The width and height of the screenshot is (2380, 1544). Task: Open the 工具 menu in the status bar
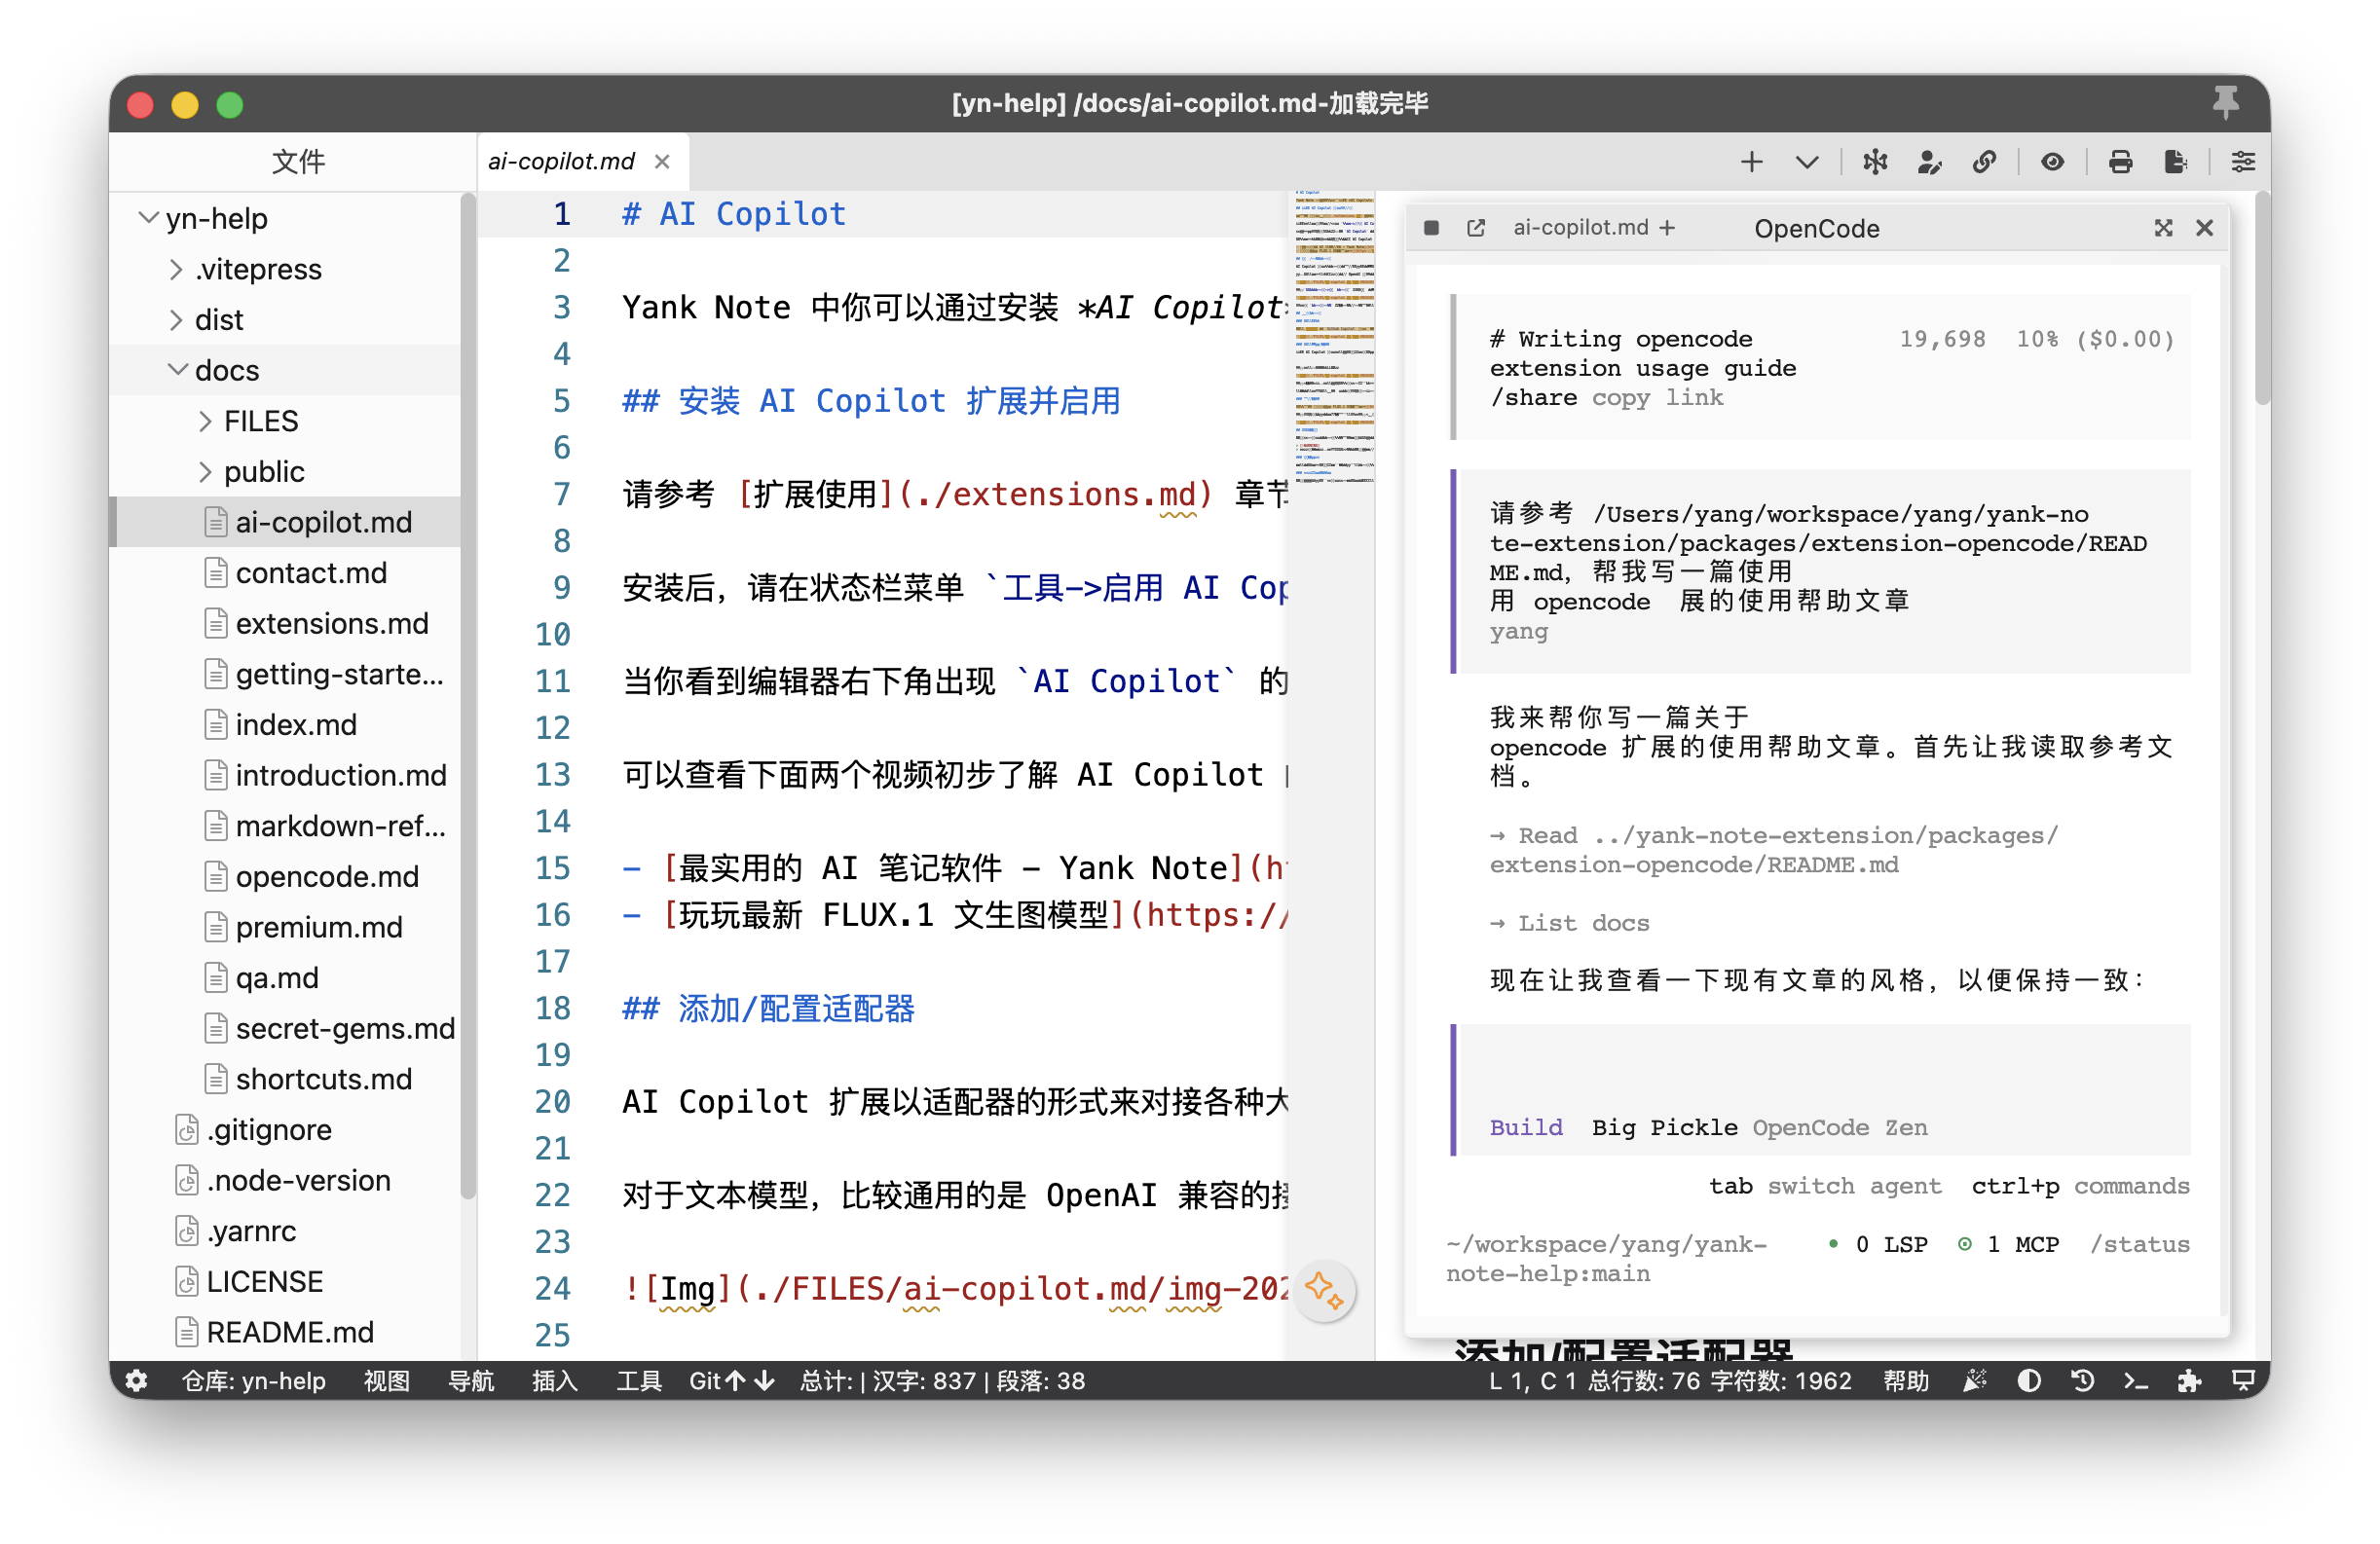[x=638, y=1381]
